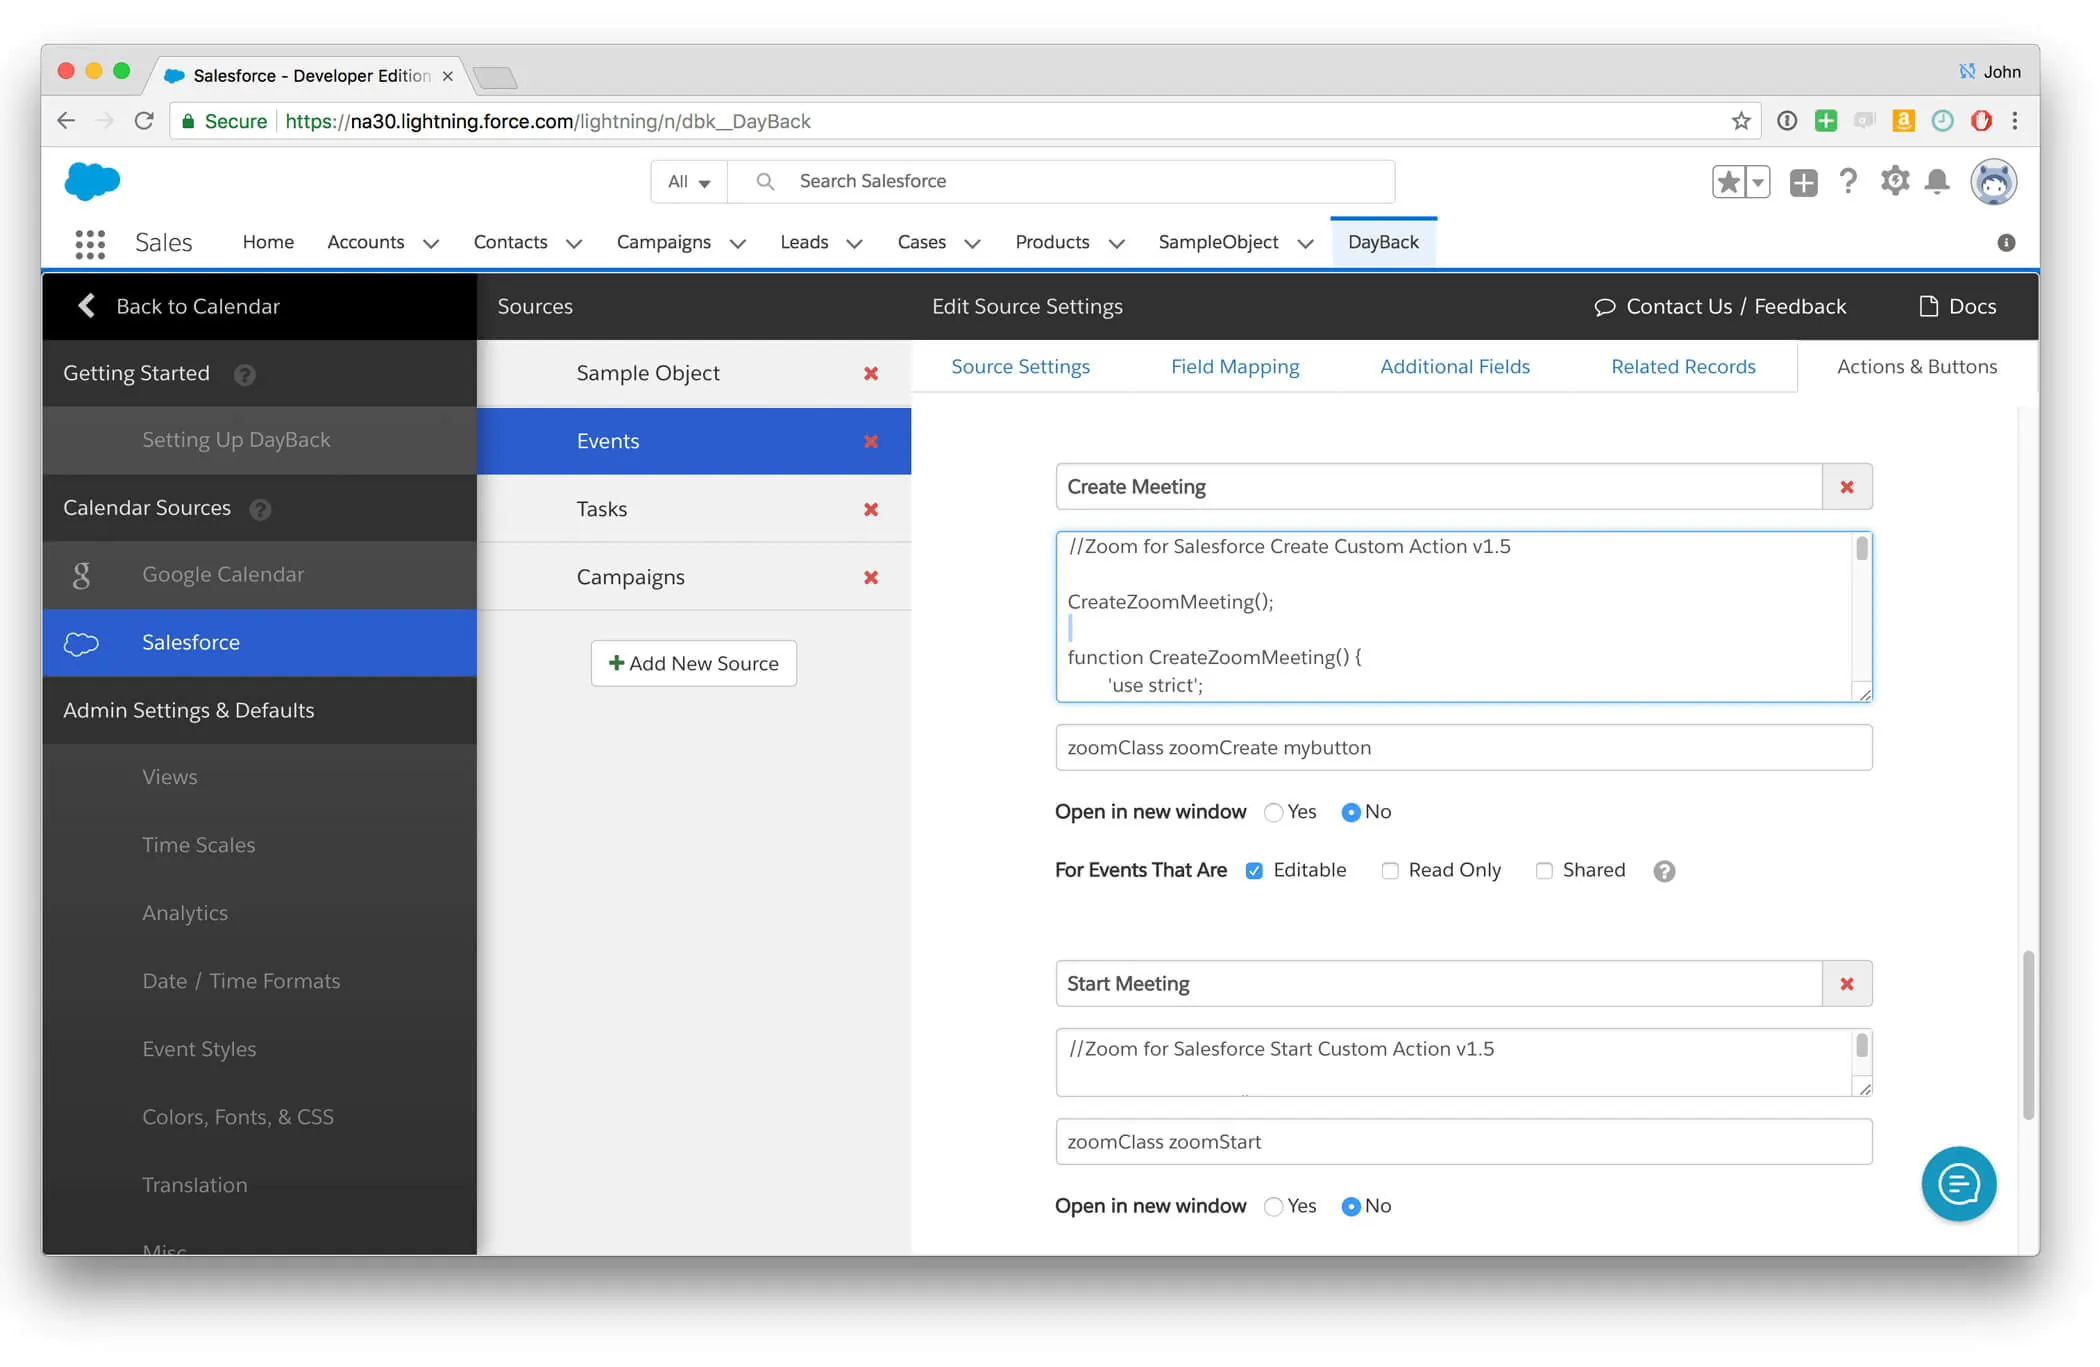Click the Create Meeting code scrollbar
The image size is (2100, 1367).
coord(1861,549)
